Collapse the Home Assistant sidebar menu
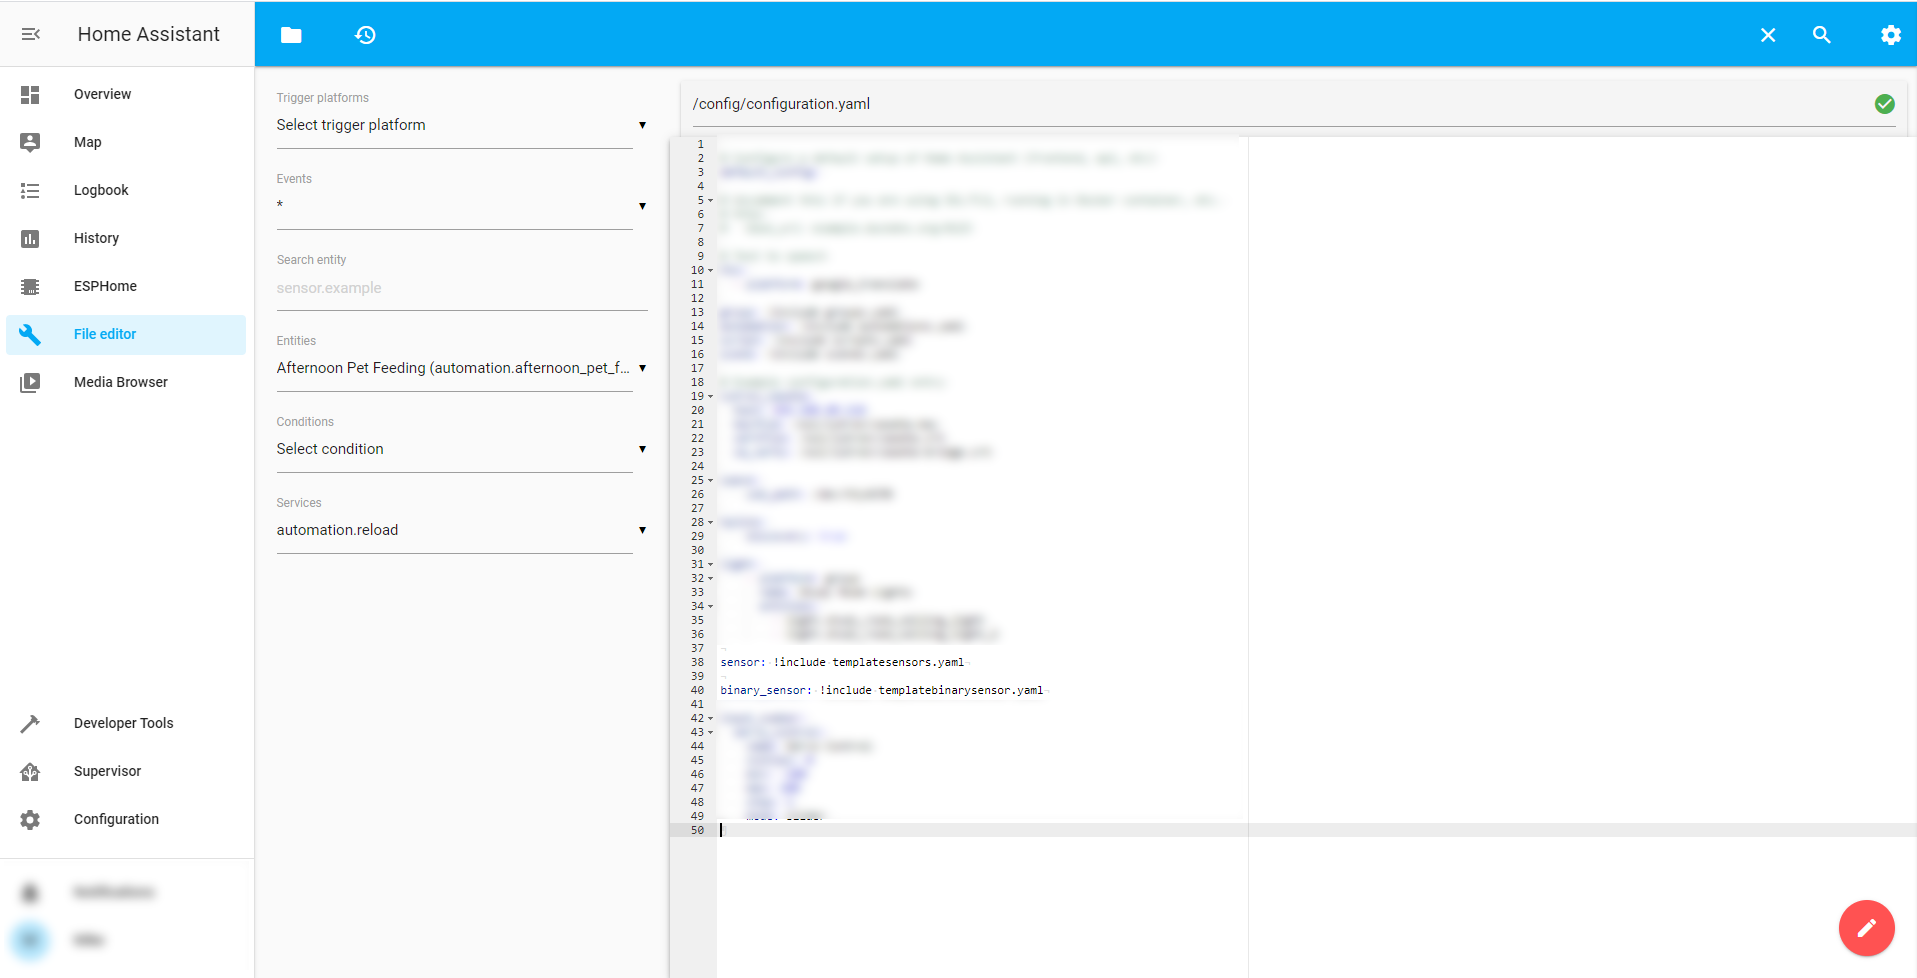Viewport: 1917px width, 978px height. pos(31,34)
